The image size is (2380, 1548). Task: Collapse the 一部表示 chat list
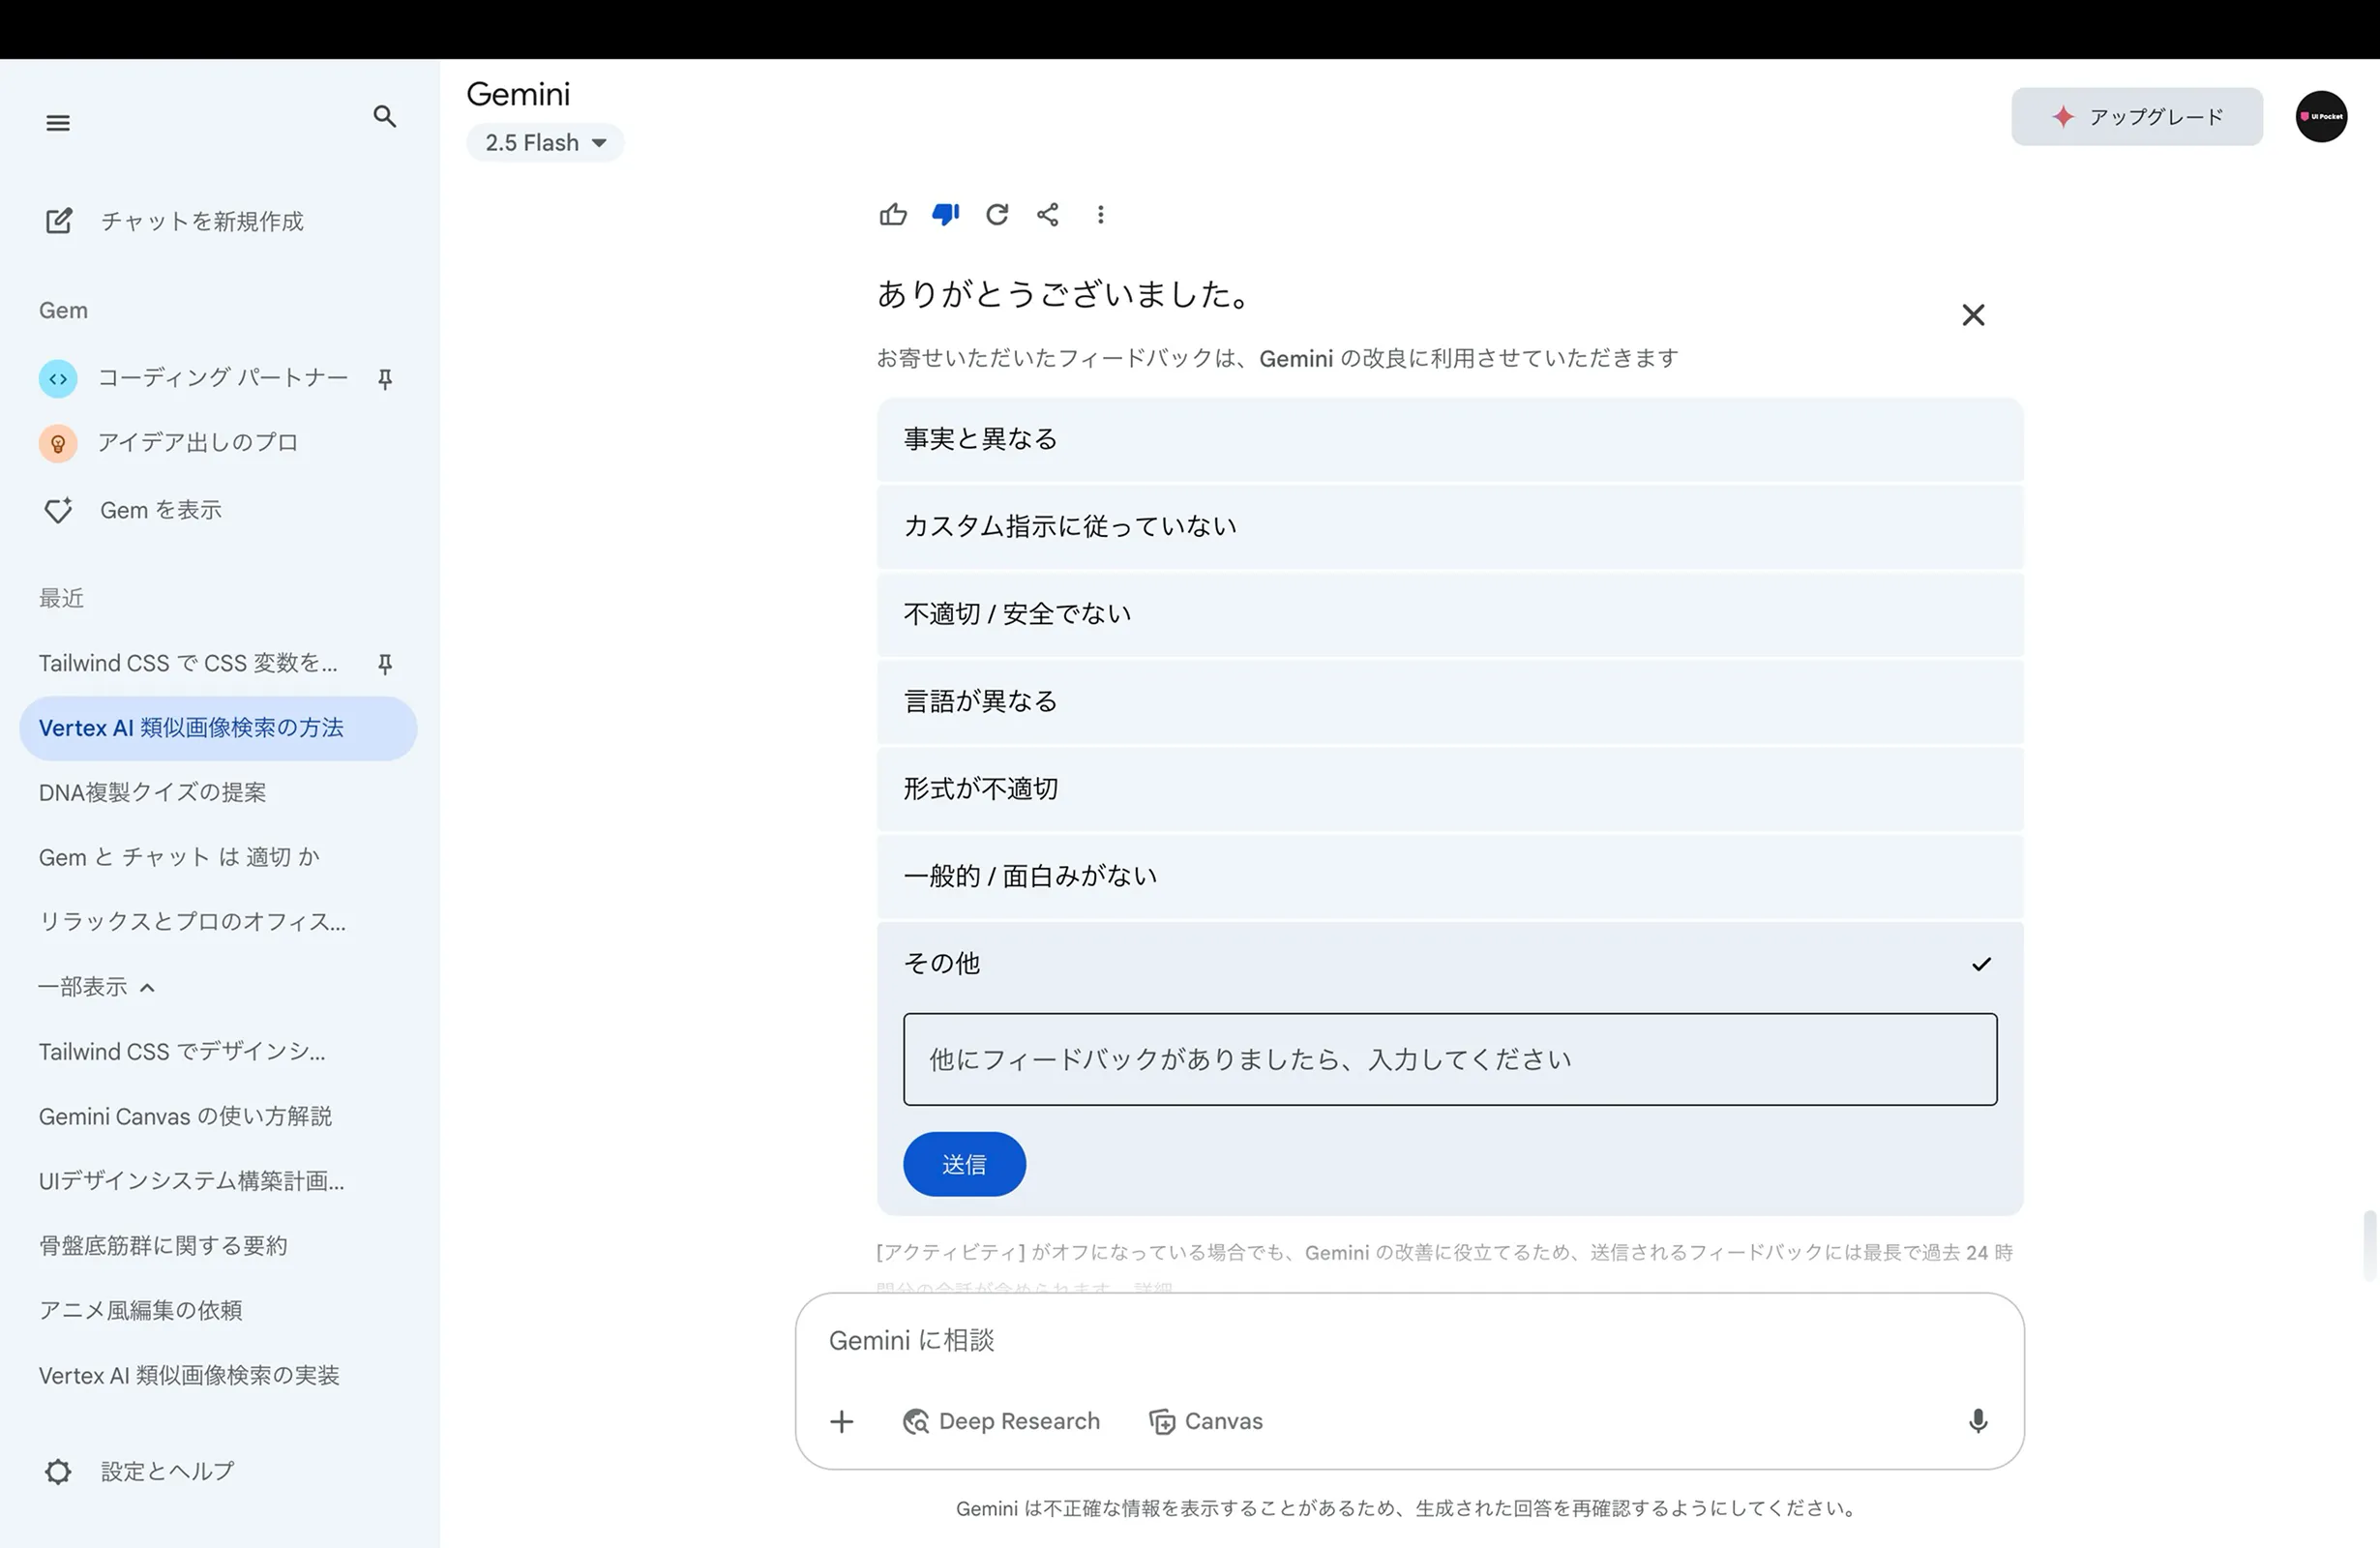point(96,987)
